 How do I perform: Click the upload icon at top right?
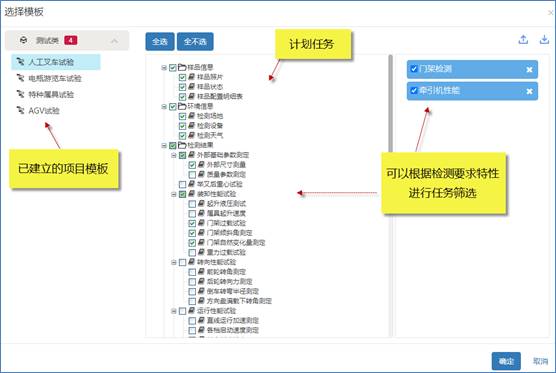tap(523, 40)
